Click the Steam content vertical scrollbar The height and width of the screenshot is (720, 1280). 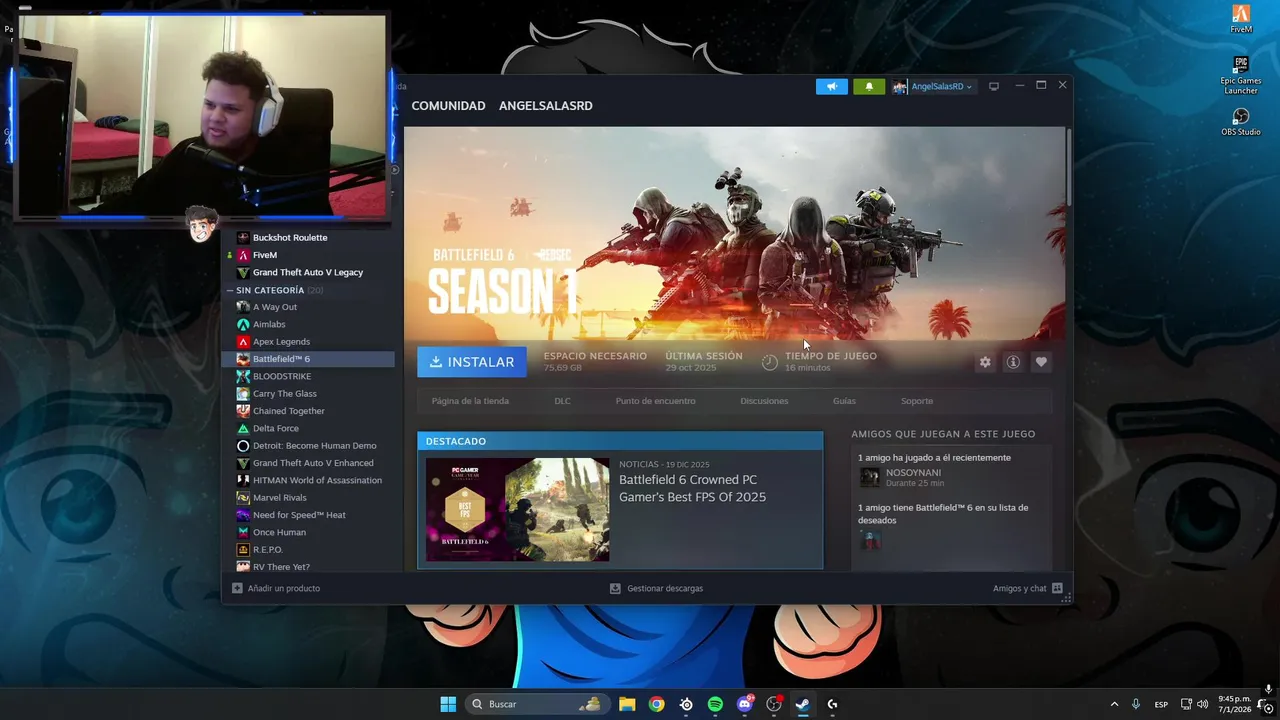1069,166
